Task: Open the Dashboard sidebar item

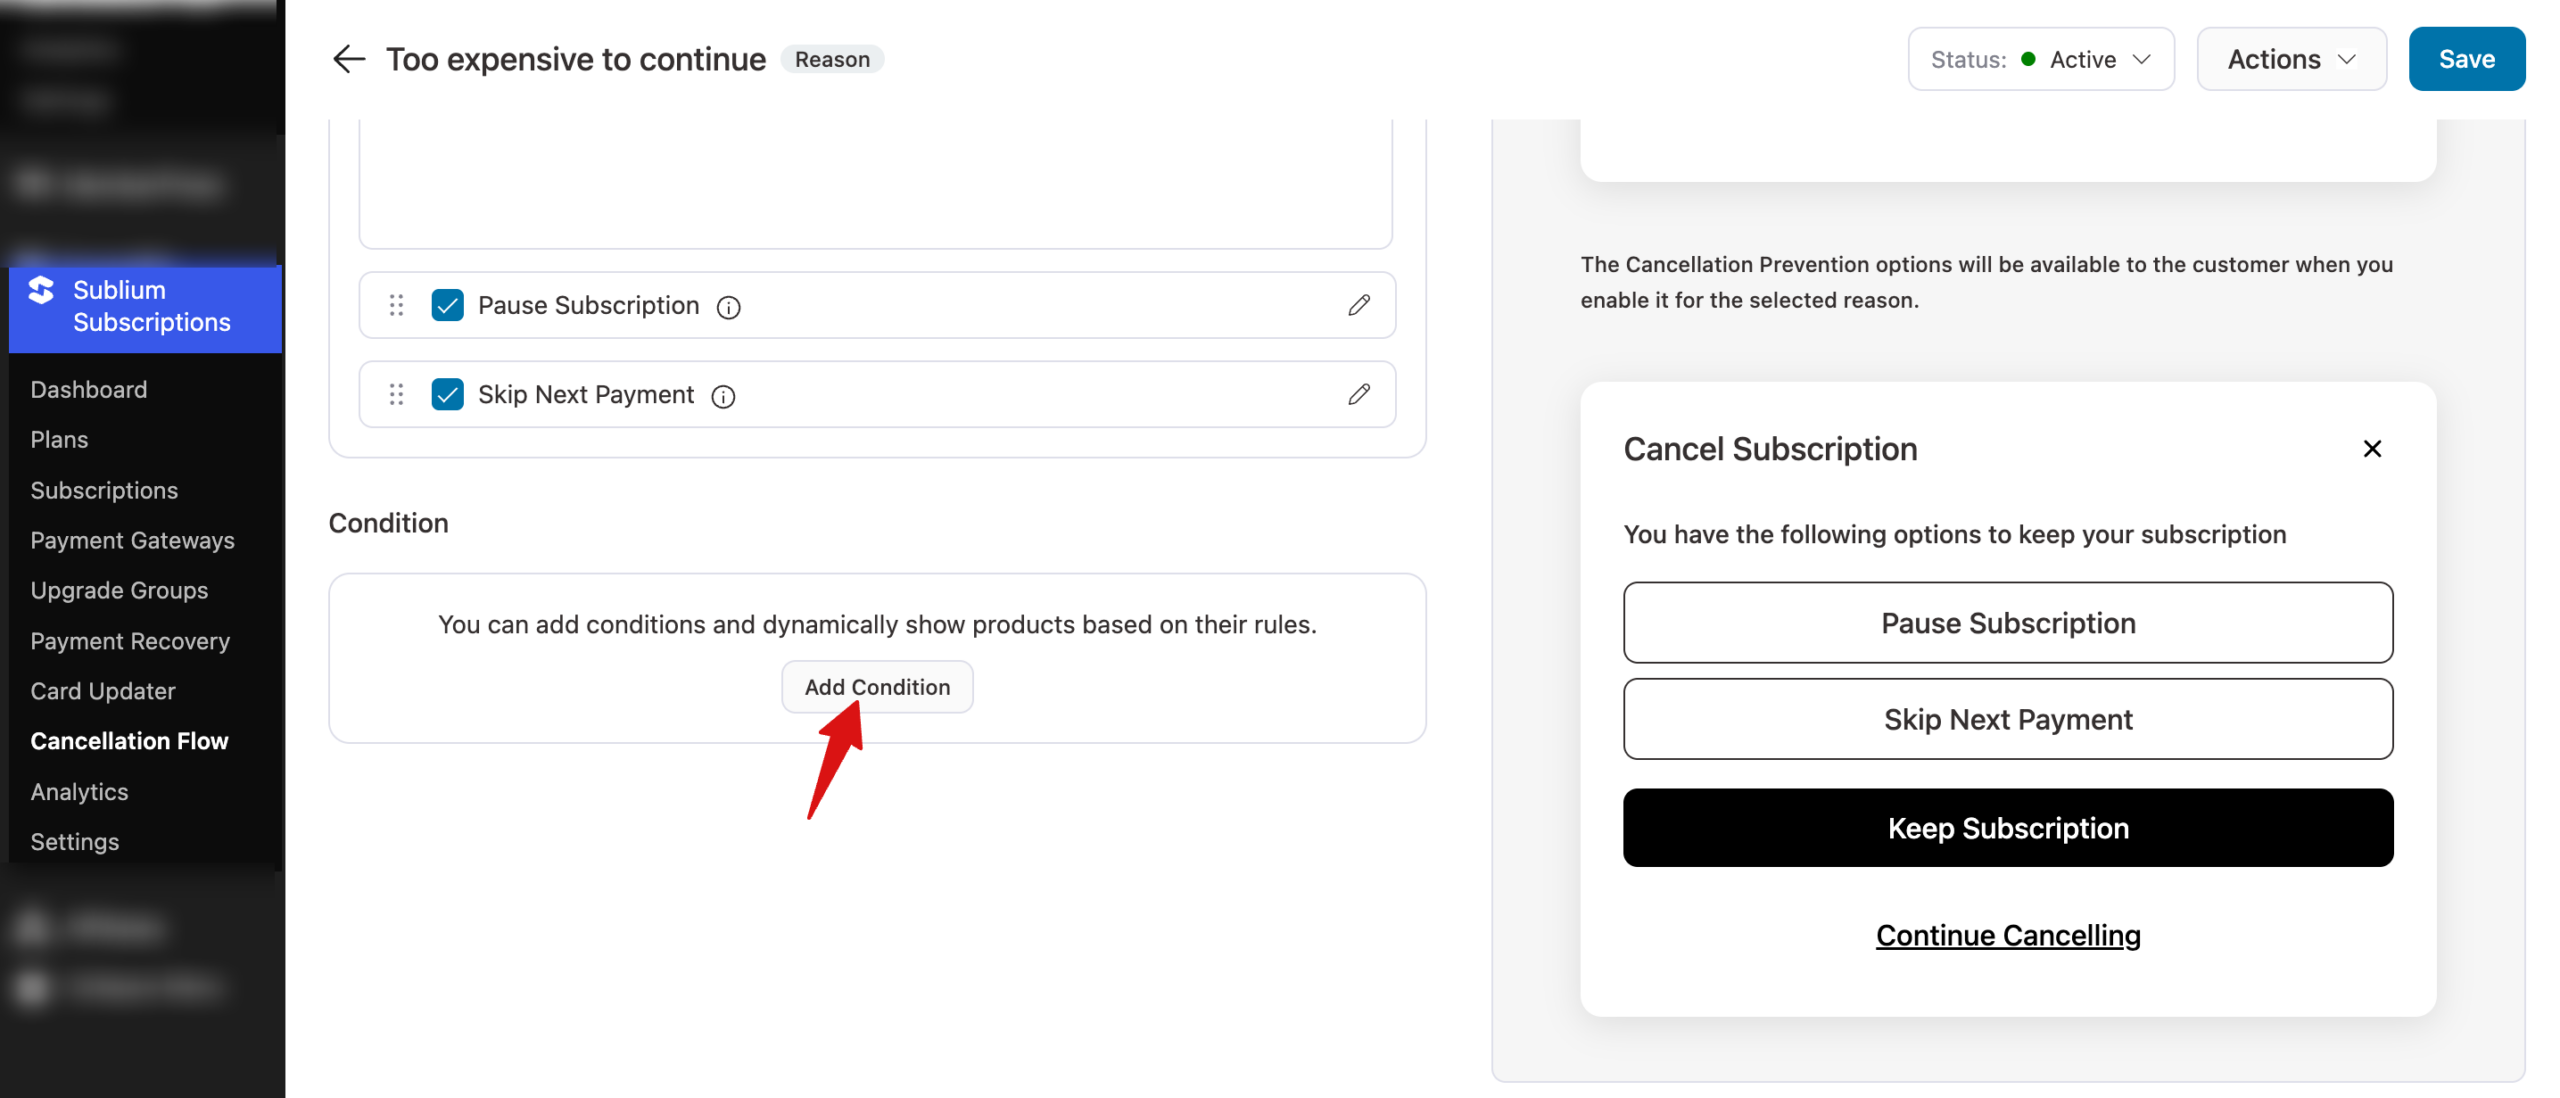Action: pos(88,390)
